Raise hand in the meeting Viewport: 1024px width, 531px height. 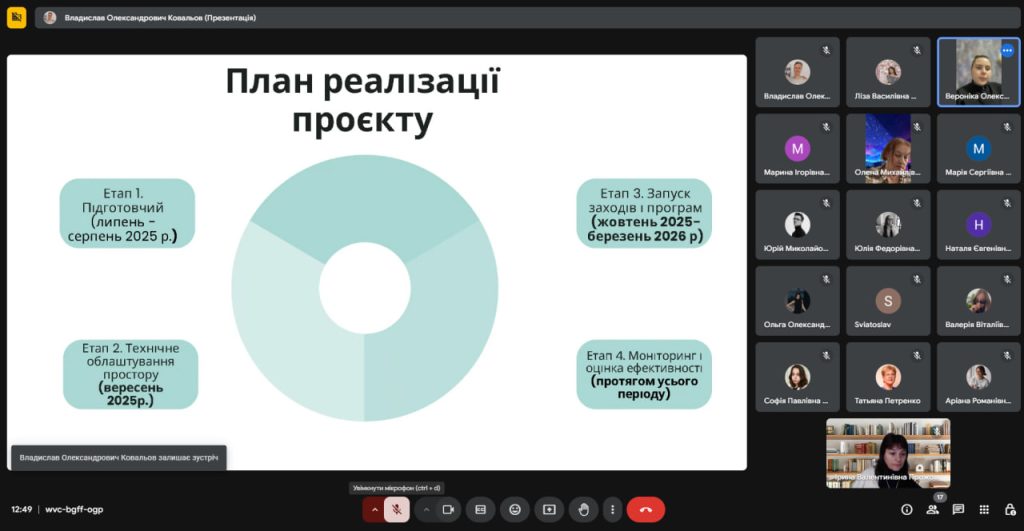coord(584,509)
